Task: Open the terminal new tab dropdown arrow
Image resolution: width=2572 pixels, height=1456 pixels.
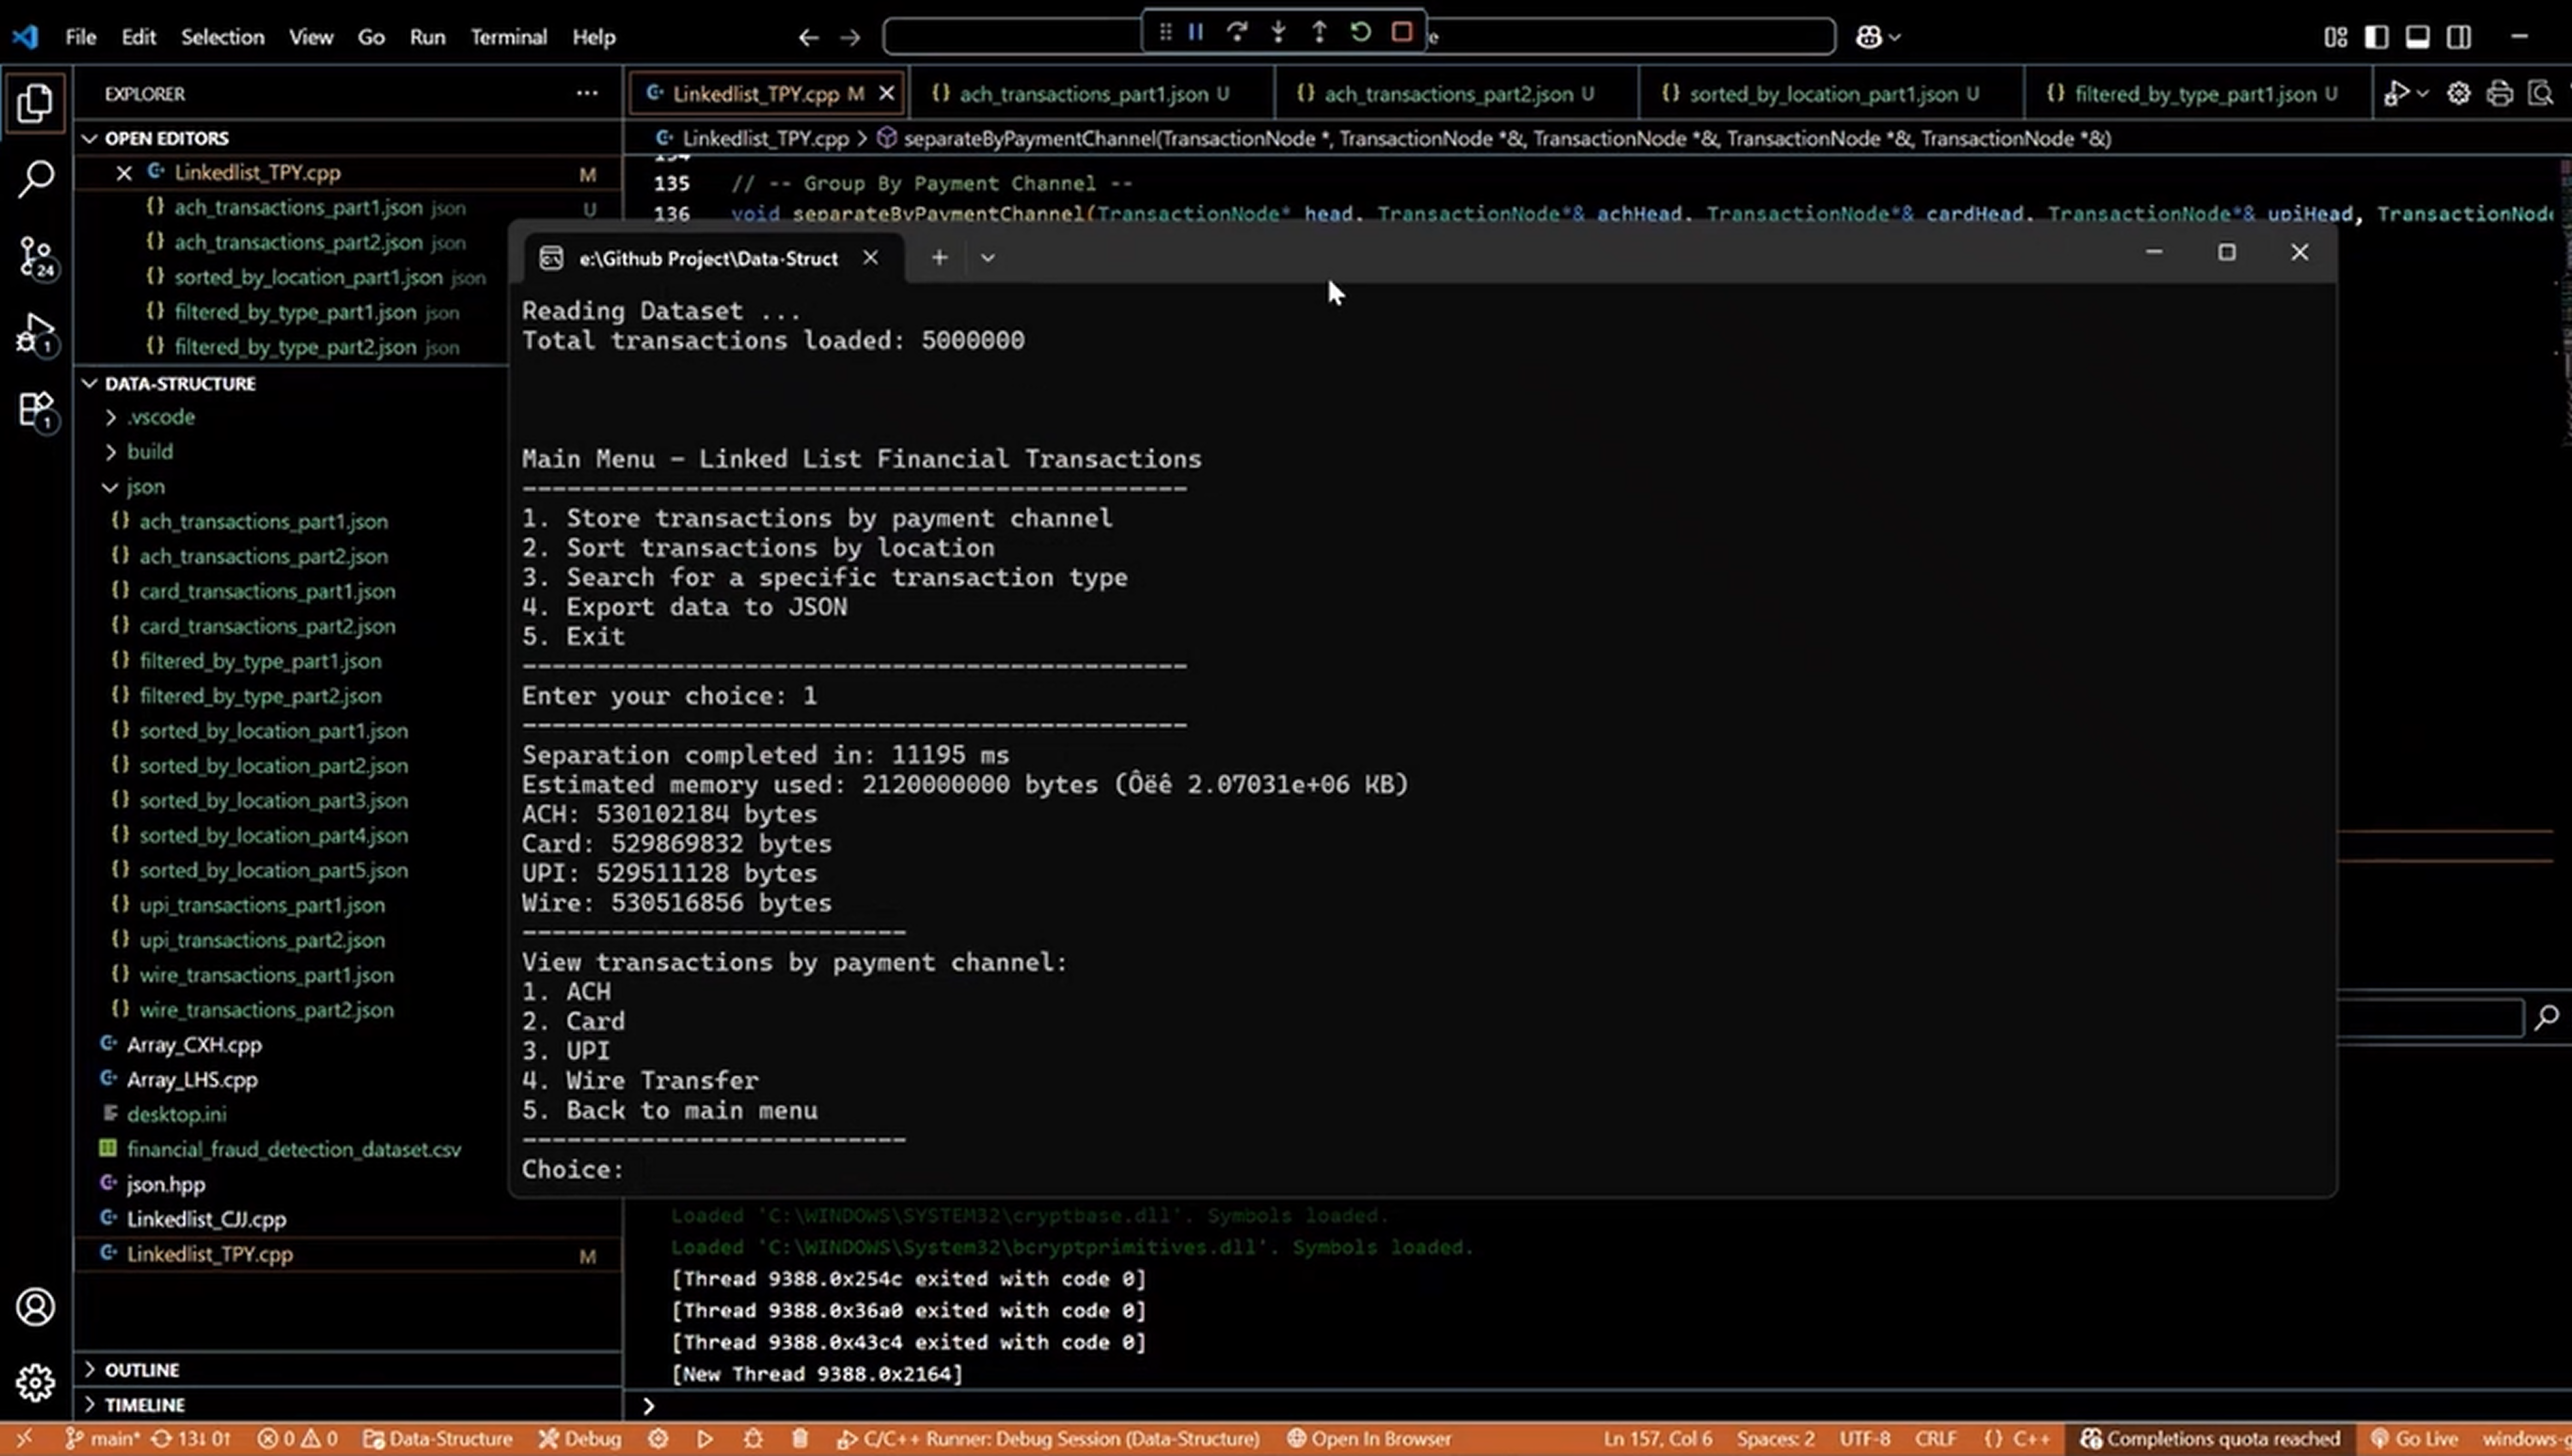Action: (x=987, y=258)
